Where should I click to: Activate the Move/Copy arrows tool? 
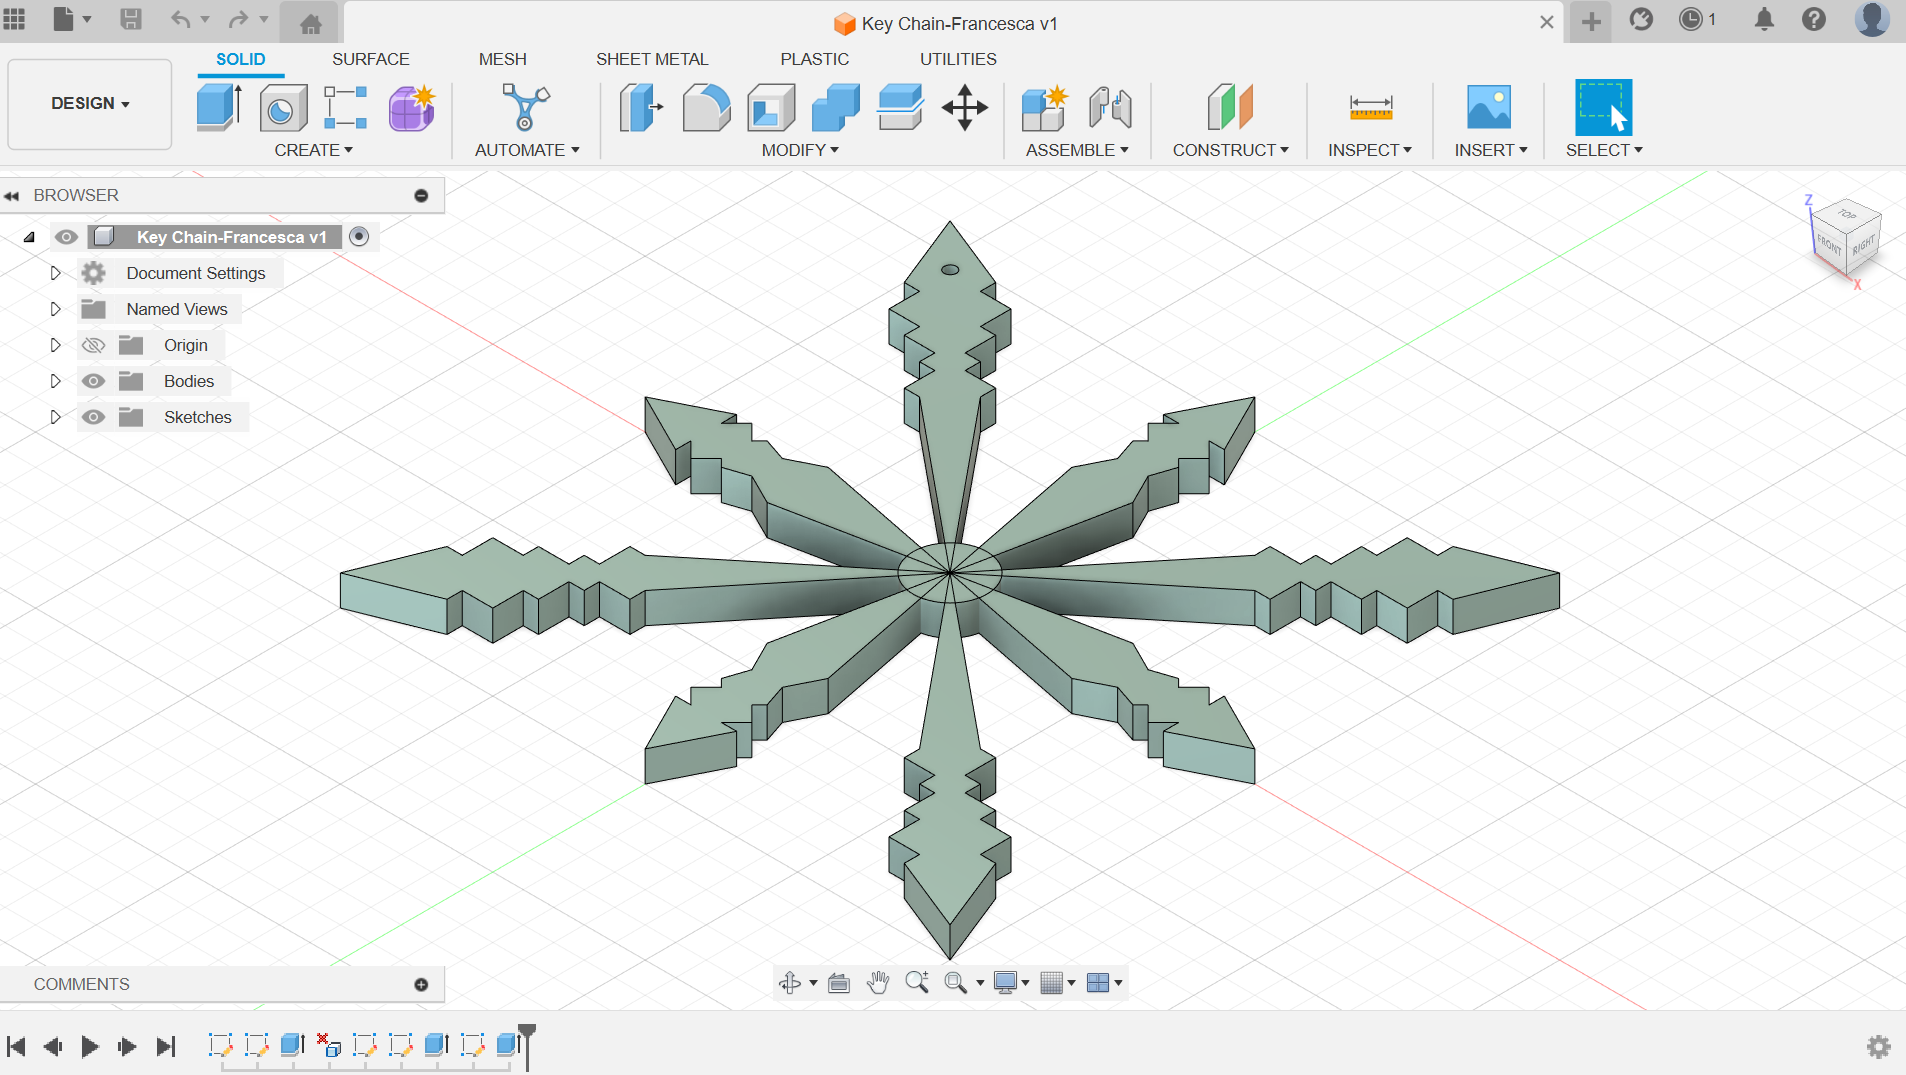(965, 107)
